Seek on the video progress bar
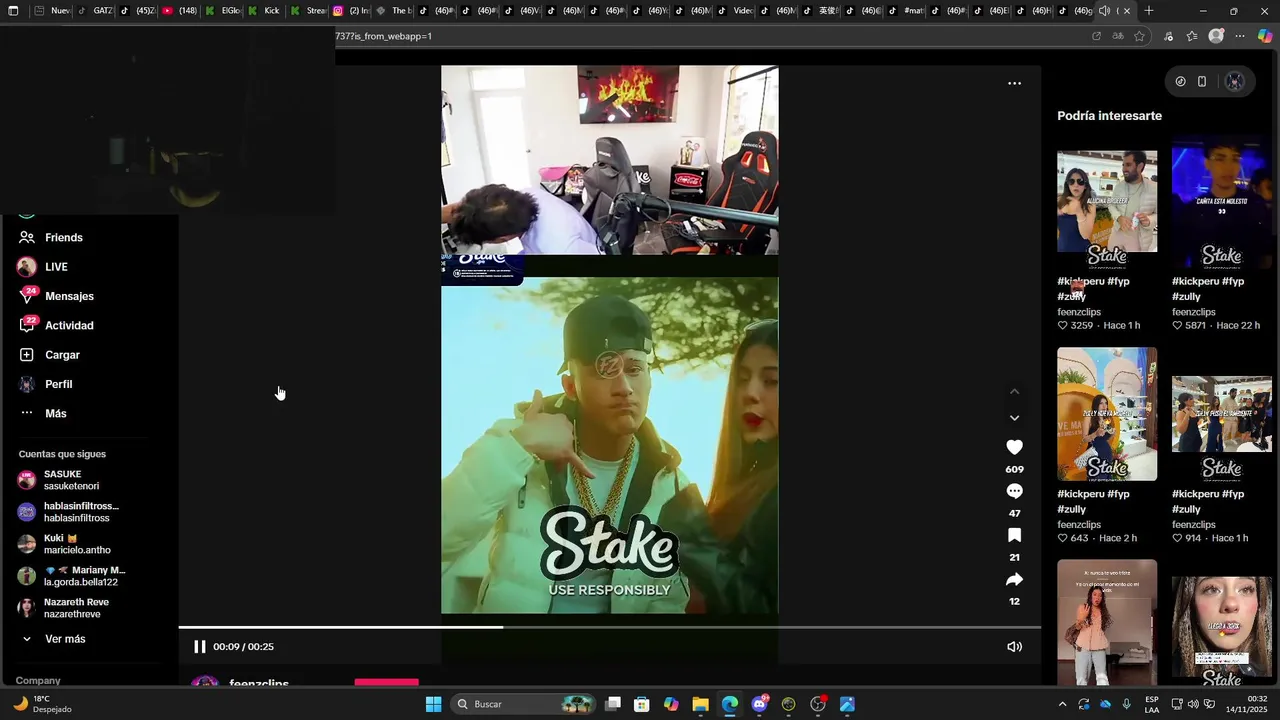The height and width of the screenshot is (720, 1280). (609, 628)
